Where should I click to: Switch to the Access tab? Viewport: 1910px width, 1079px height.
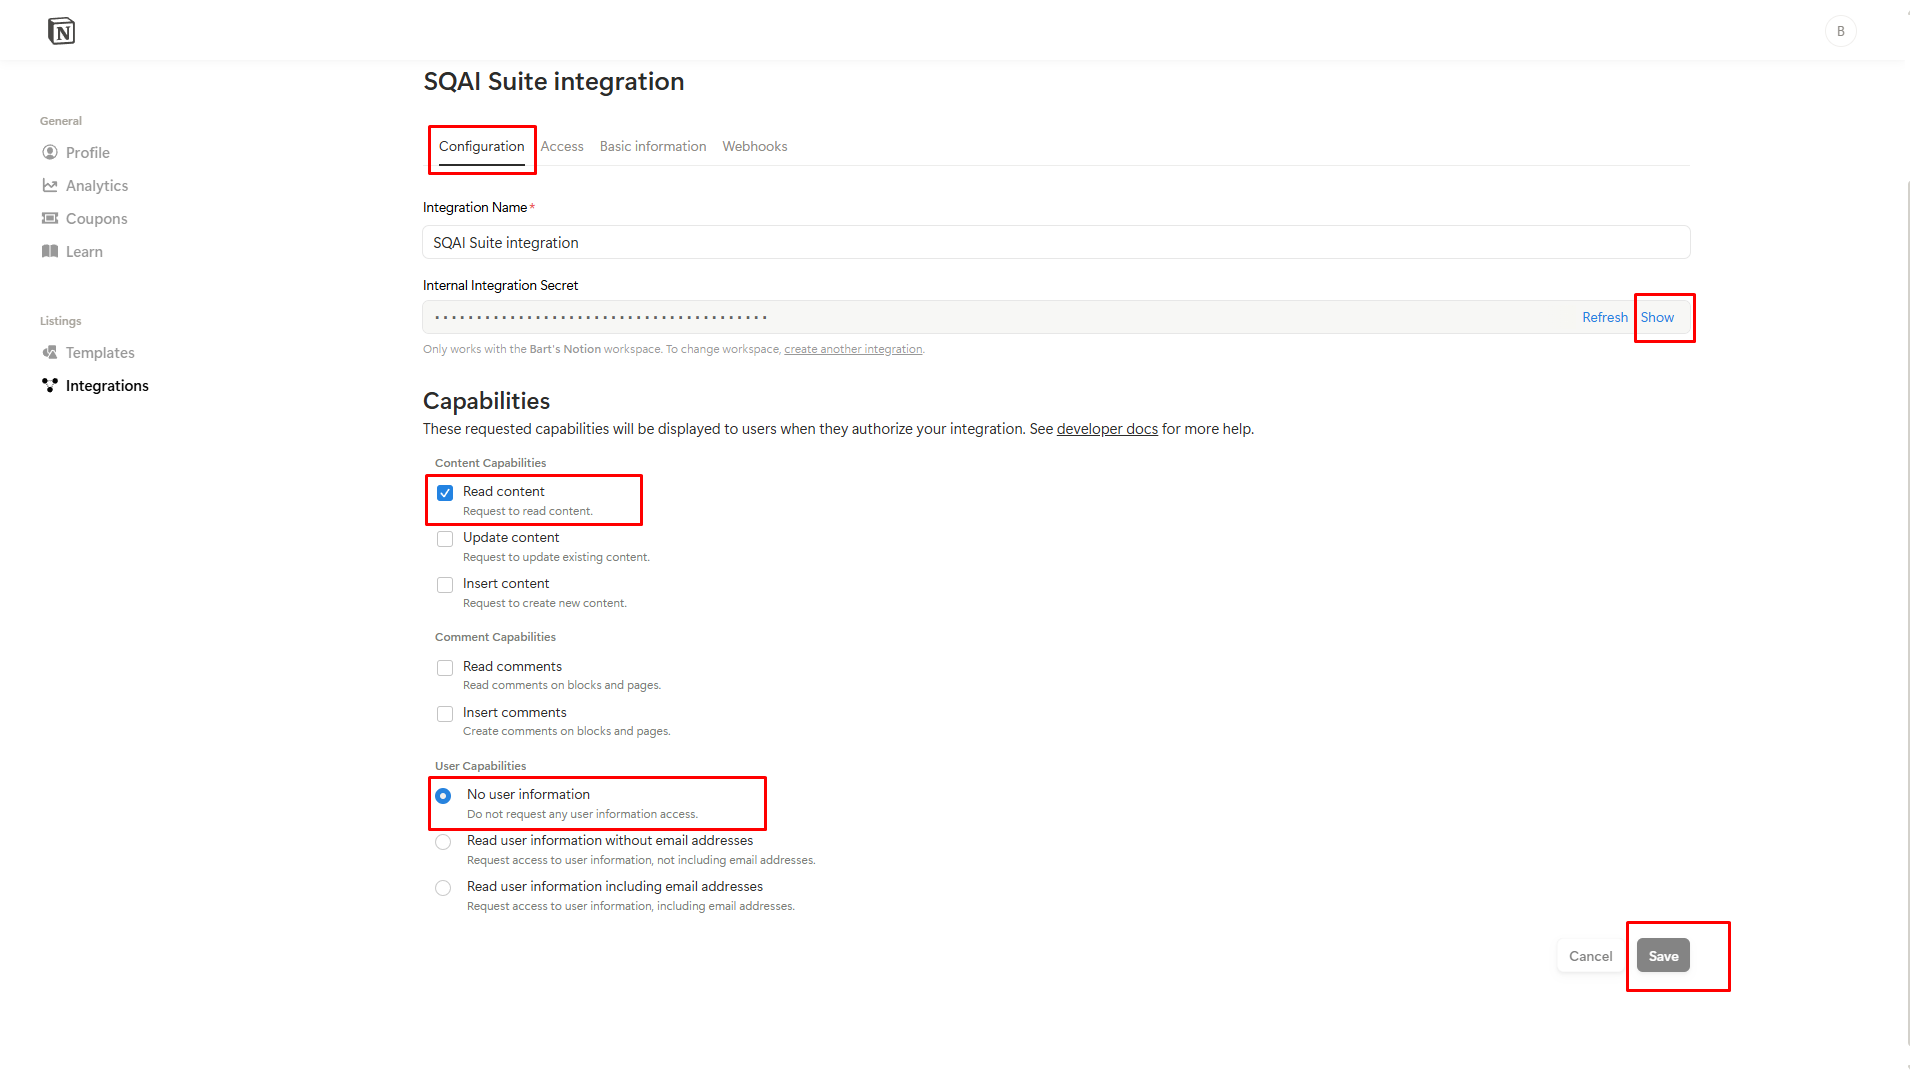(562, 146)
